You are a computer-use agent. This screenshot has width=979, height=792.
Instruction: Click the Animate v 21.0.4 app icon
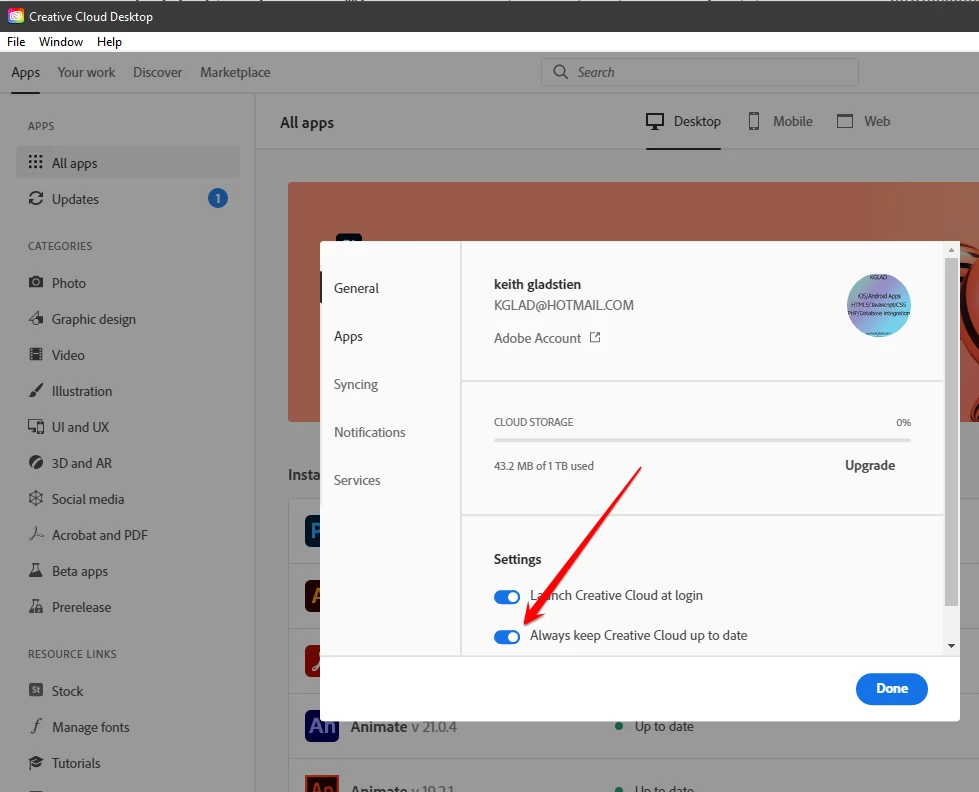tap(322, 726)
